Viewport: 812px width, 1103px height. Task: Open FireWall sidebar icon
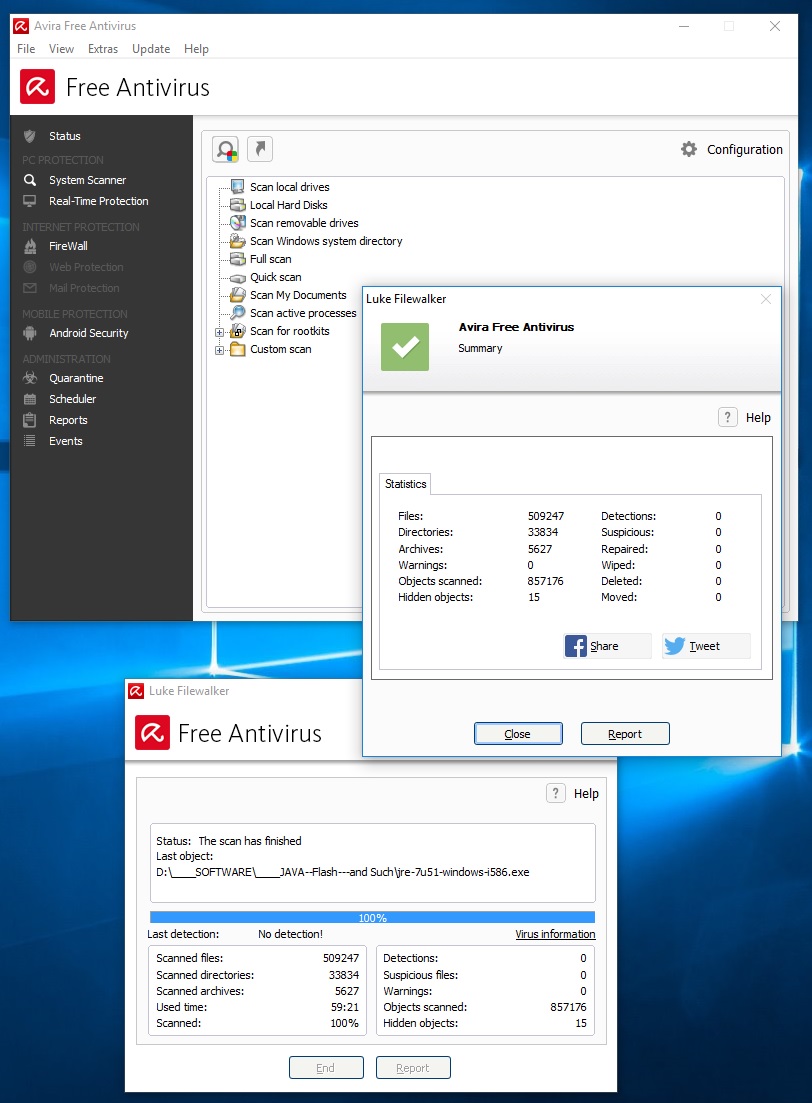click(30, 246)
